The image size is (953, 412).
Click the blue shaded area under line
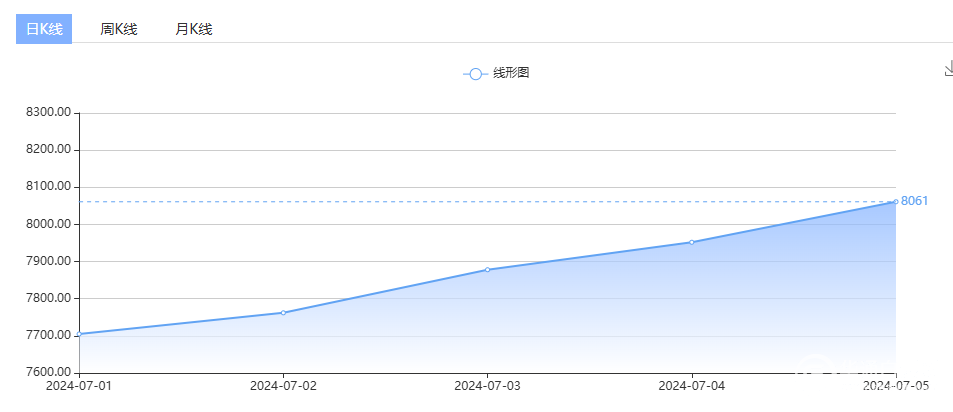coord(600,320)
